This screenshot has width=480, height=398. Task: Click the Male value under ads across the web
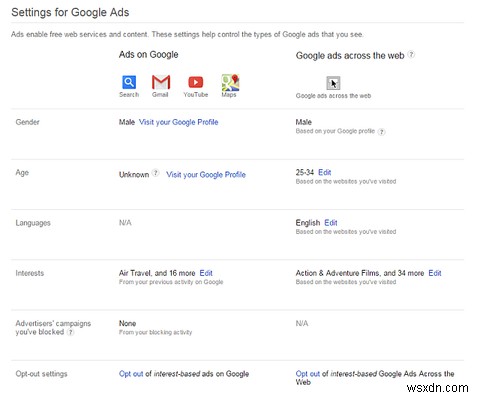coord(304,122)
